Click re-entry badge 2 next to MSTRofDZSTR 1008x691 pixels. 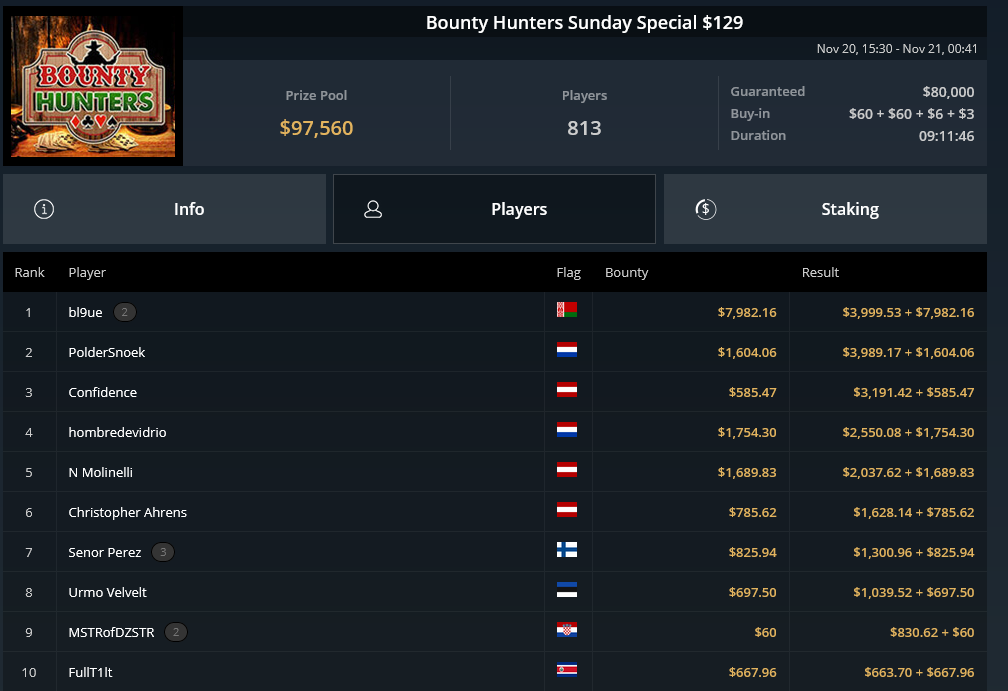point(176,632)
